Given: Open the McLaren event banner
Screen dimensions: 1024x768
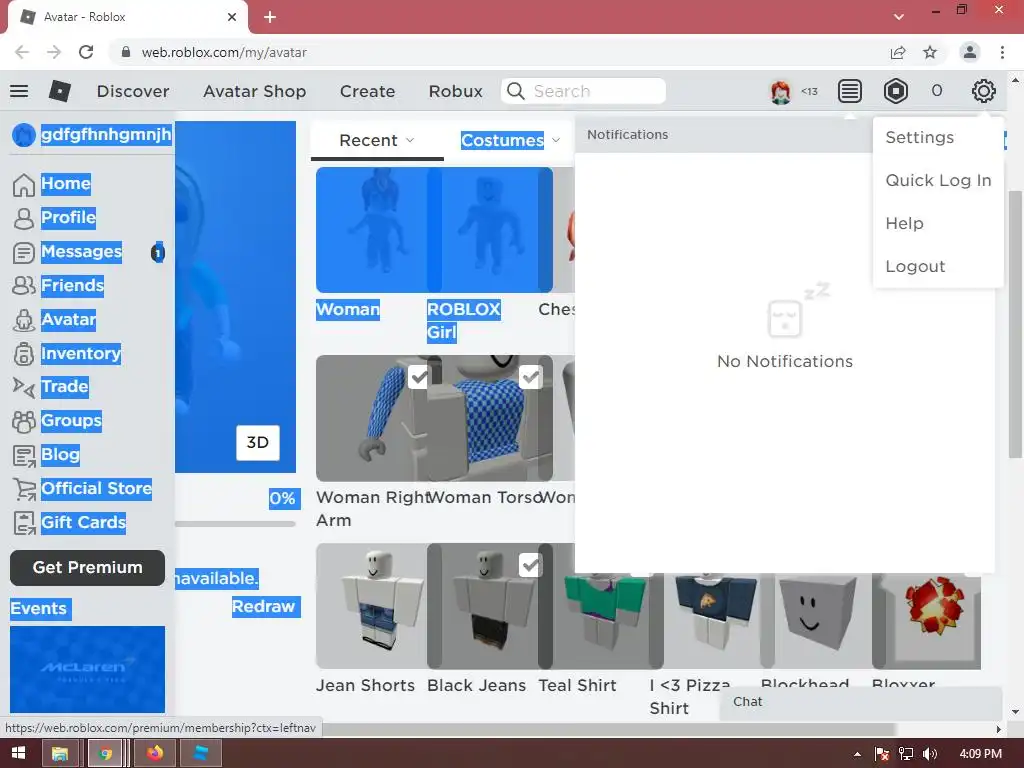Looking at the screenshot, I should [88, 669].
